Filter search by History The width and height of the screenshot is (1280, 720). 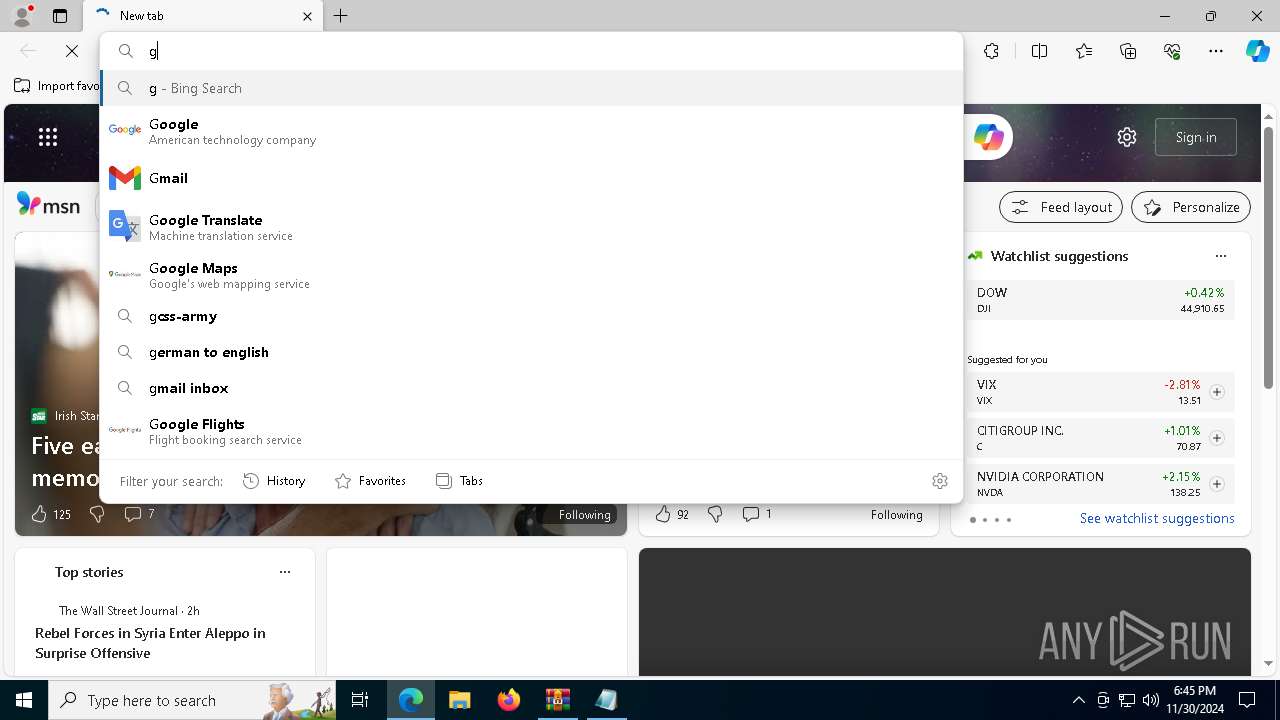tap(274, 481)
